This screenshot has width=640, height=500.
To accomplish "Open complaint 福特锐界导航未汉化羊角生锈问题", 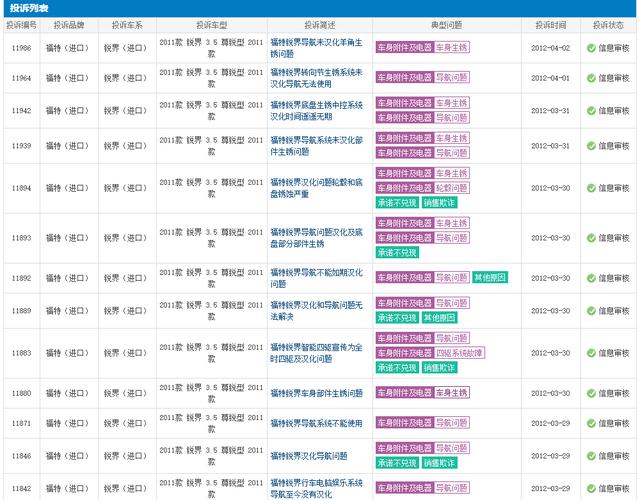I will tap(316, 48).
